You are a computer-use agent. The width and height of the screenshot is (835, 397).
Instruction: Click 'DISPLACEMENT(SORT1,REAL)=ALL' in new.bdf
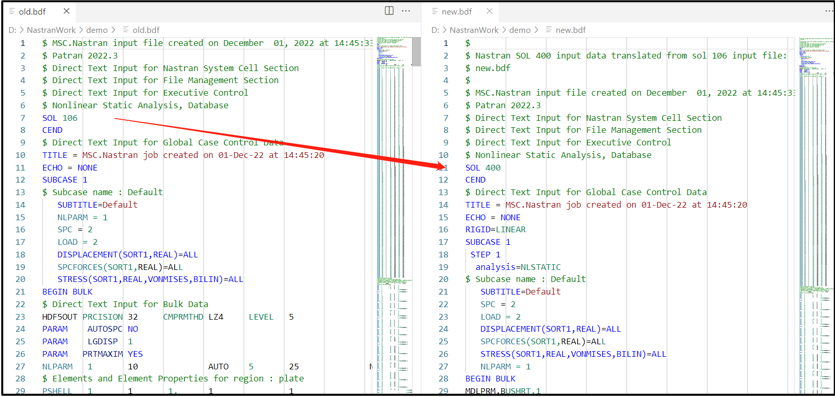[x=551, y=329]
